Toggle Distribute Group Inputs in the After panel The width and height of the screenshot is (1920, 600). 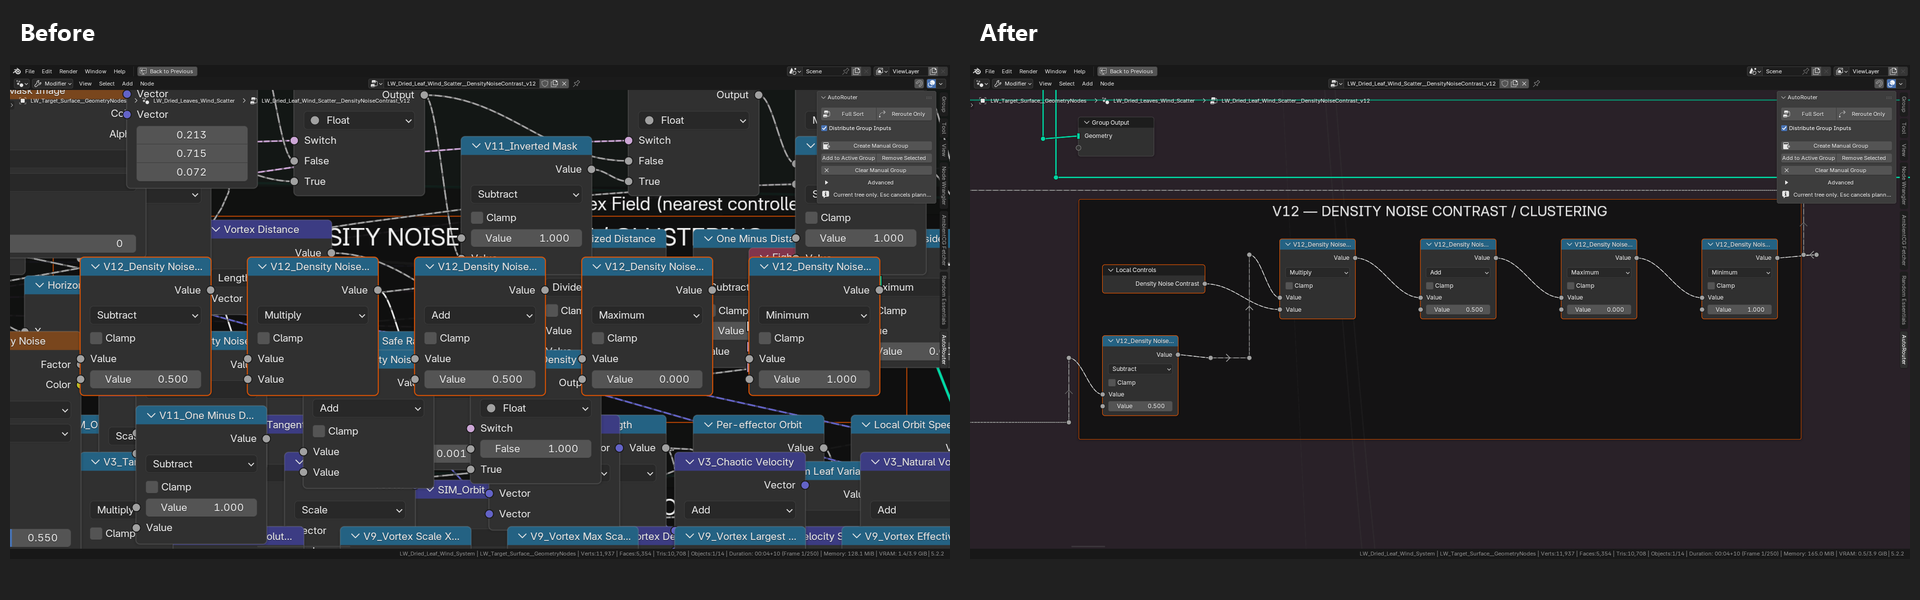[1785, 128]
